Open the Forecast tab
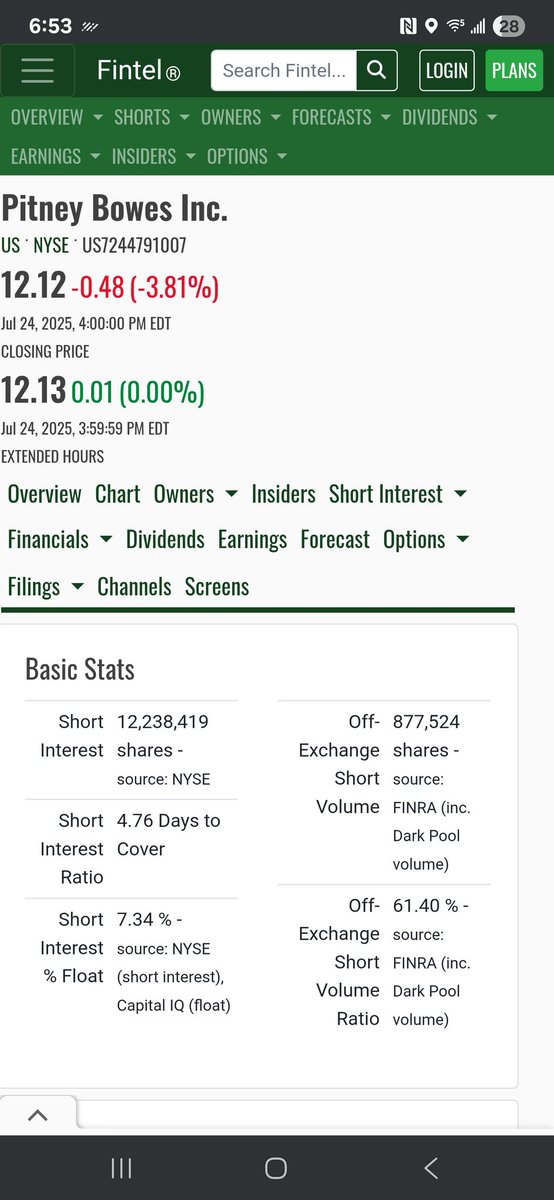Screen dimensions: 554x1200 point(335,539)
